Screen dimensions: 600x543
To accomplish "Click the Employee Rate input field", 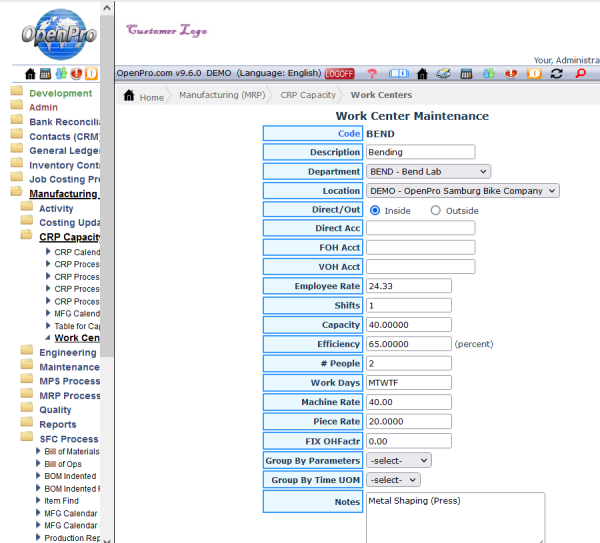I will (408, 286).
